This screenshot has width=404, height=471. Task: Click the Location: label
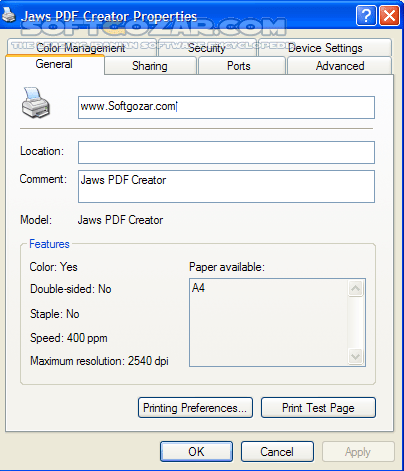click(42, 151)
